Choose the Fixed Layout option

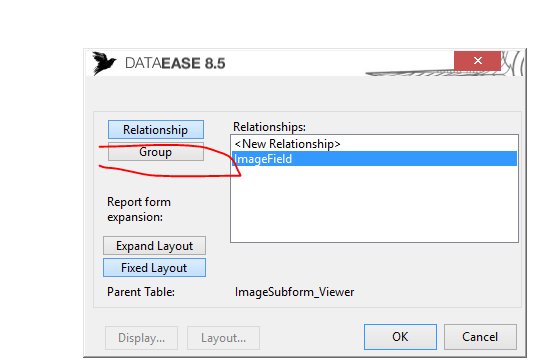(x=154, y=268)
